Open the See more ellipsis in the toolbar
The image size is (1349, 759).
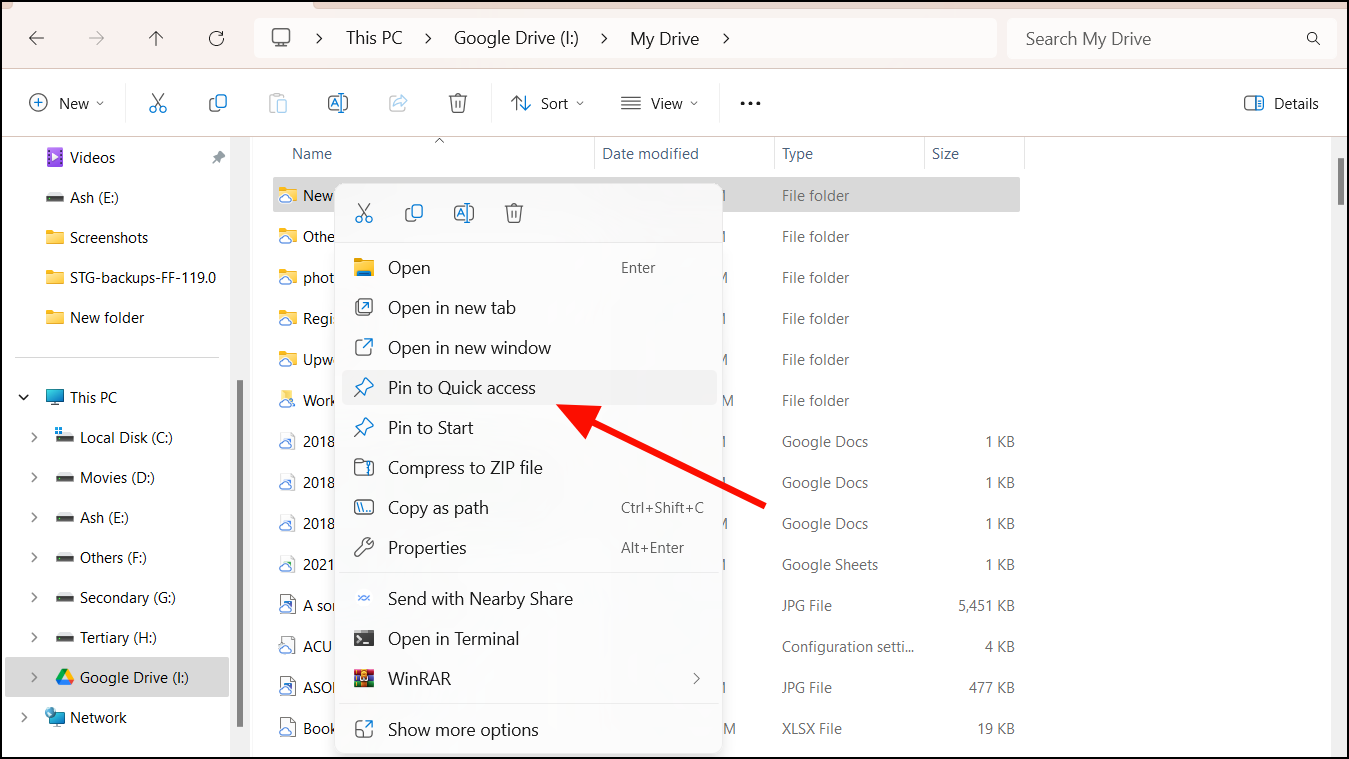click(750, 103)
